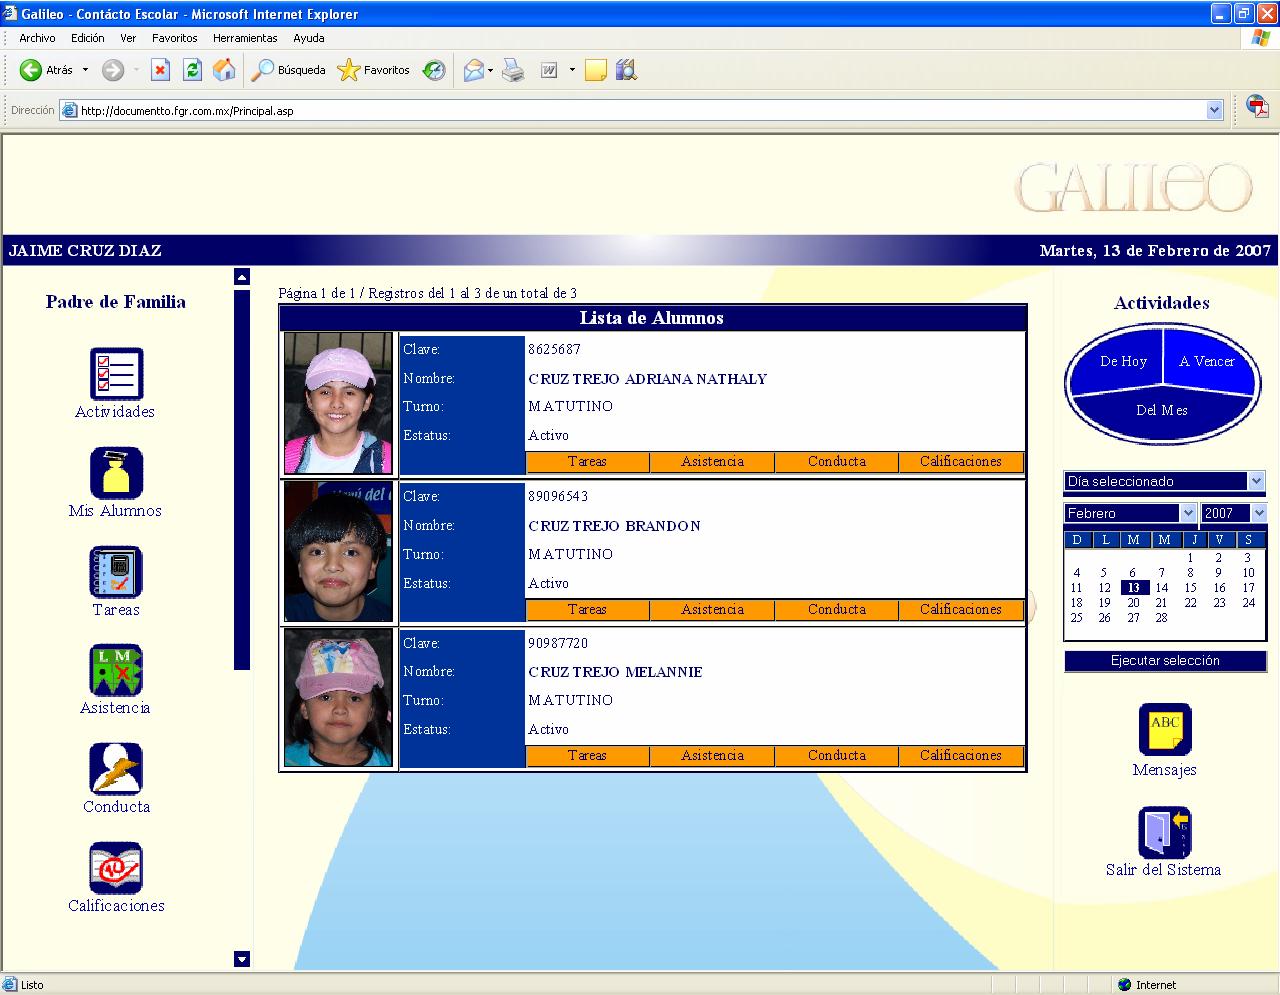This screenshot has width=1280, height=995.
Task: Click Melannie's photo thumbnail
Action: point(338,697)
